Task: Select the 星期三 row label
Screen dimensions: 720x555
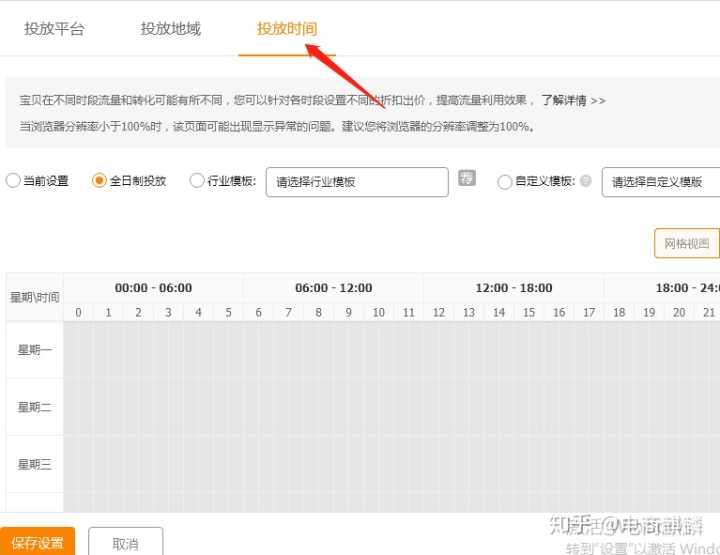Action: 35,465
